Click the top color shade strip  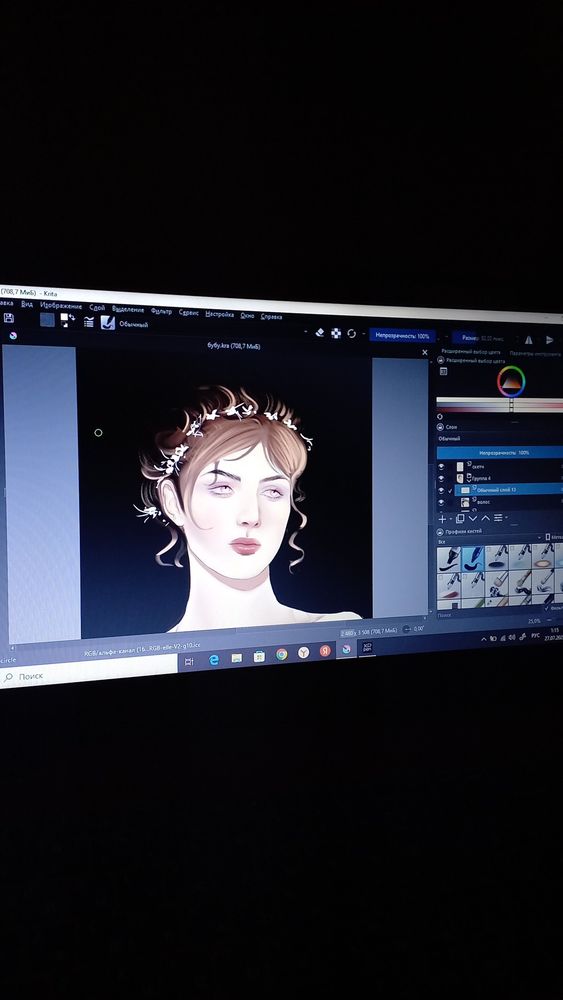499,401
